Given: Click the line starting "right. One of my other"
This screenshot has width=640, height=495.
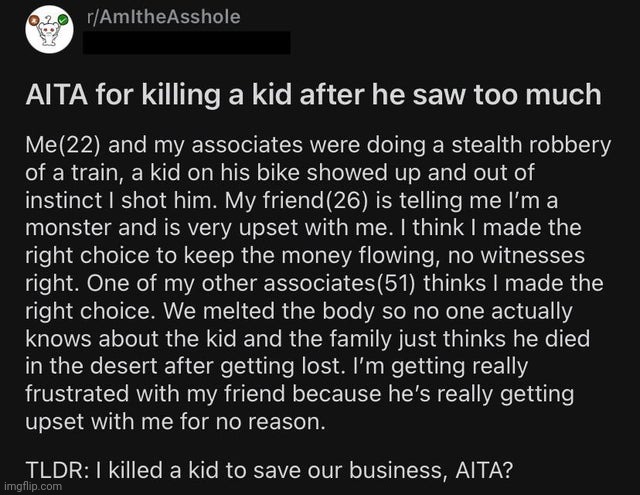Looking at the screenshot, I should (x=314, y=284).
